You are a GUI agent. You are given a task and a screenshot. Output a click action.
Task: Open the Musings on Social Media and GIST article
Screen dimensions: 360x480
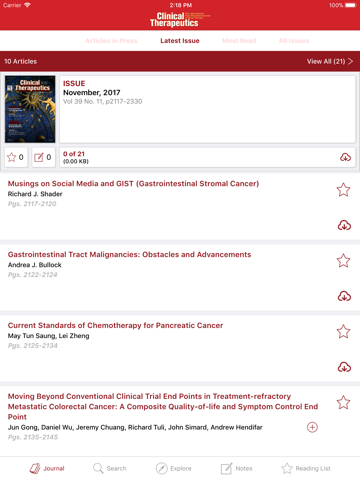[x=133, y=184]
